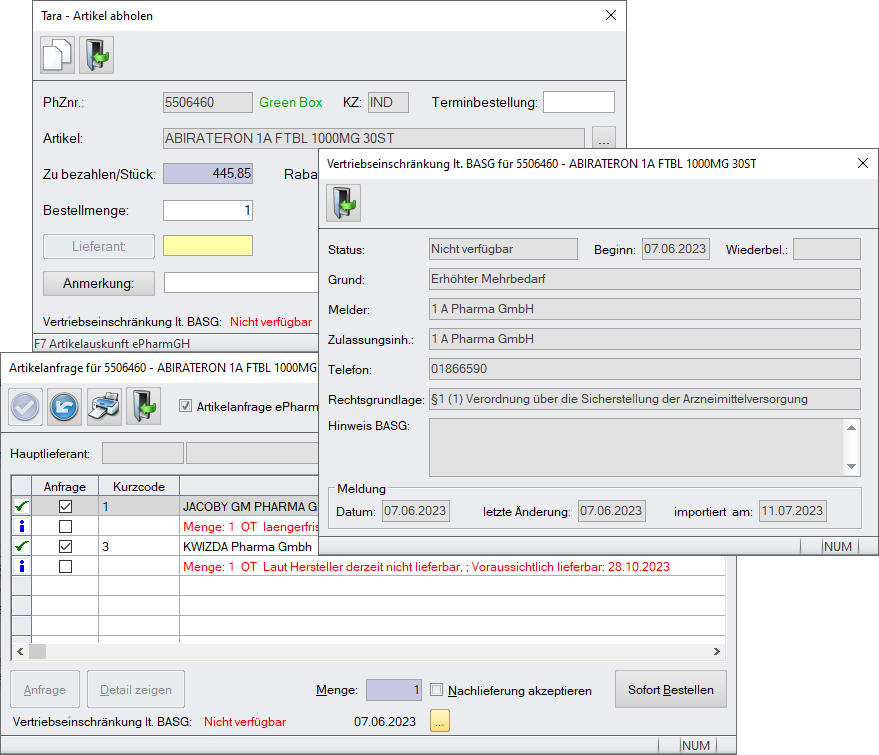Click the Anfrage column header

pos(65,486)
